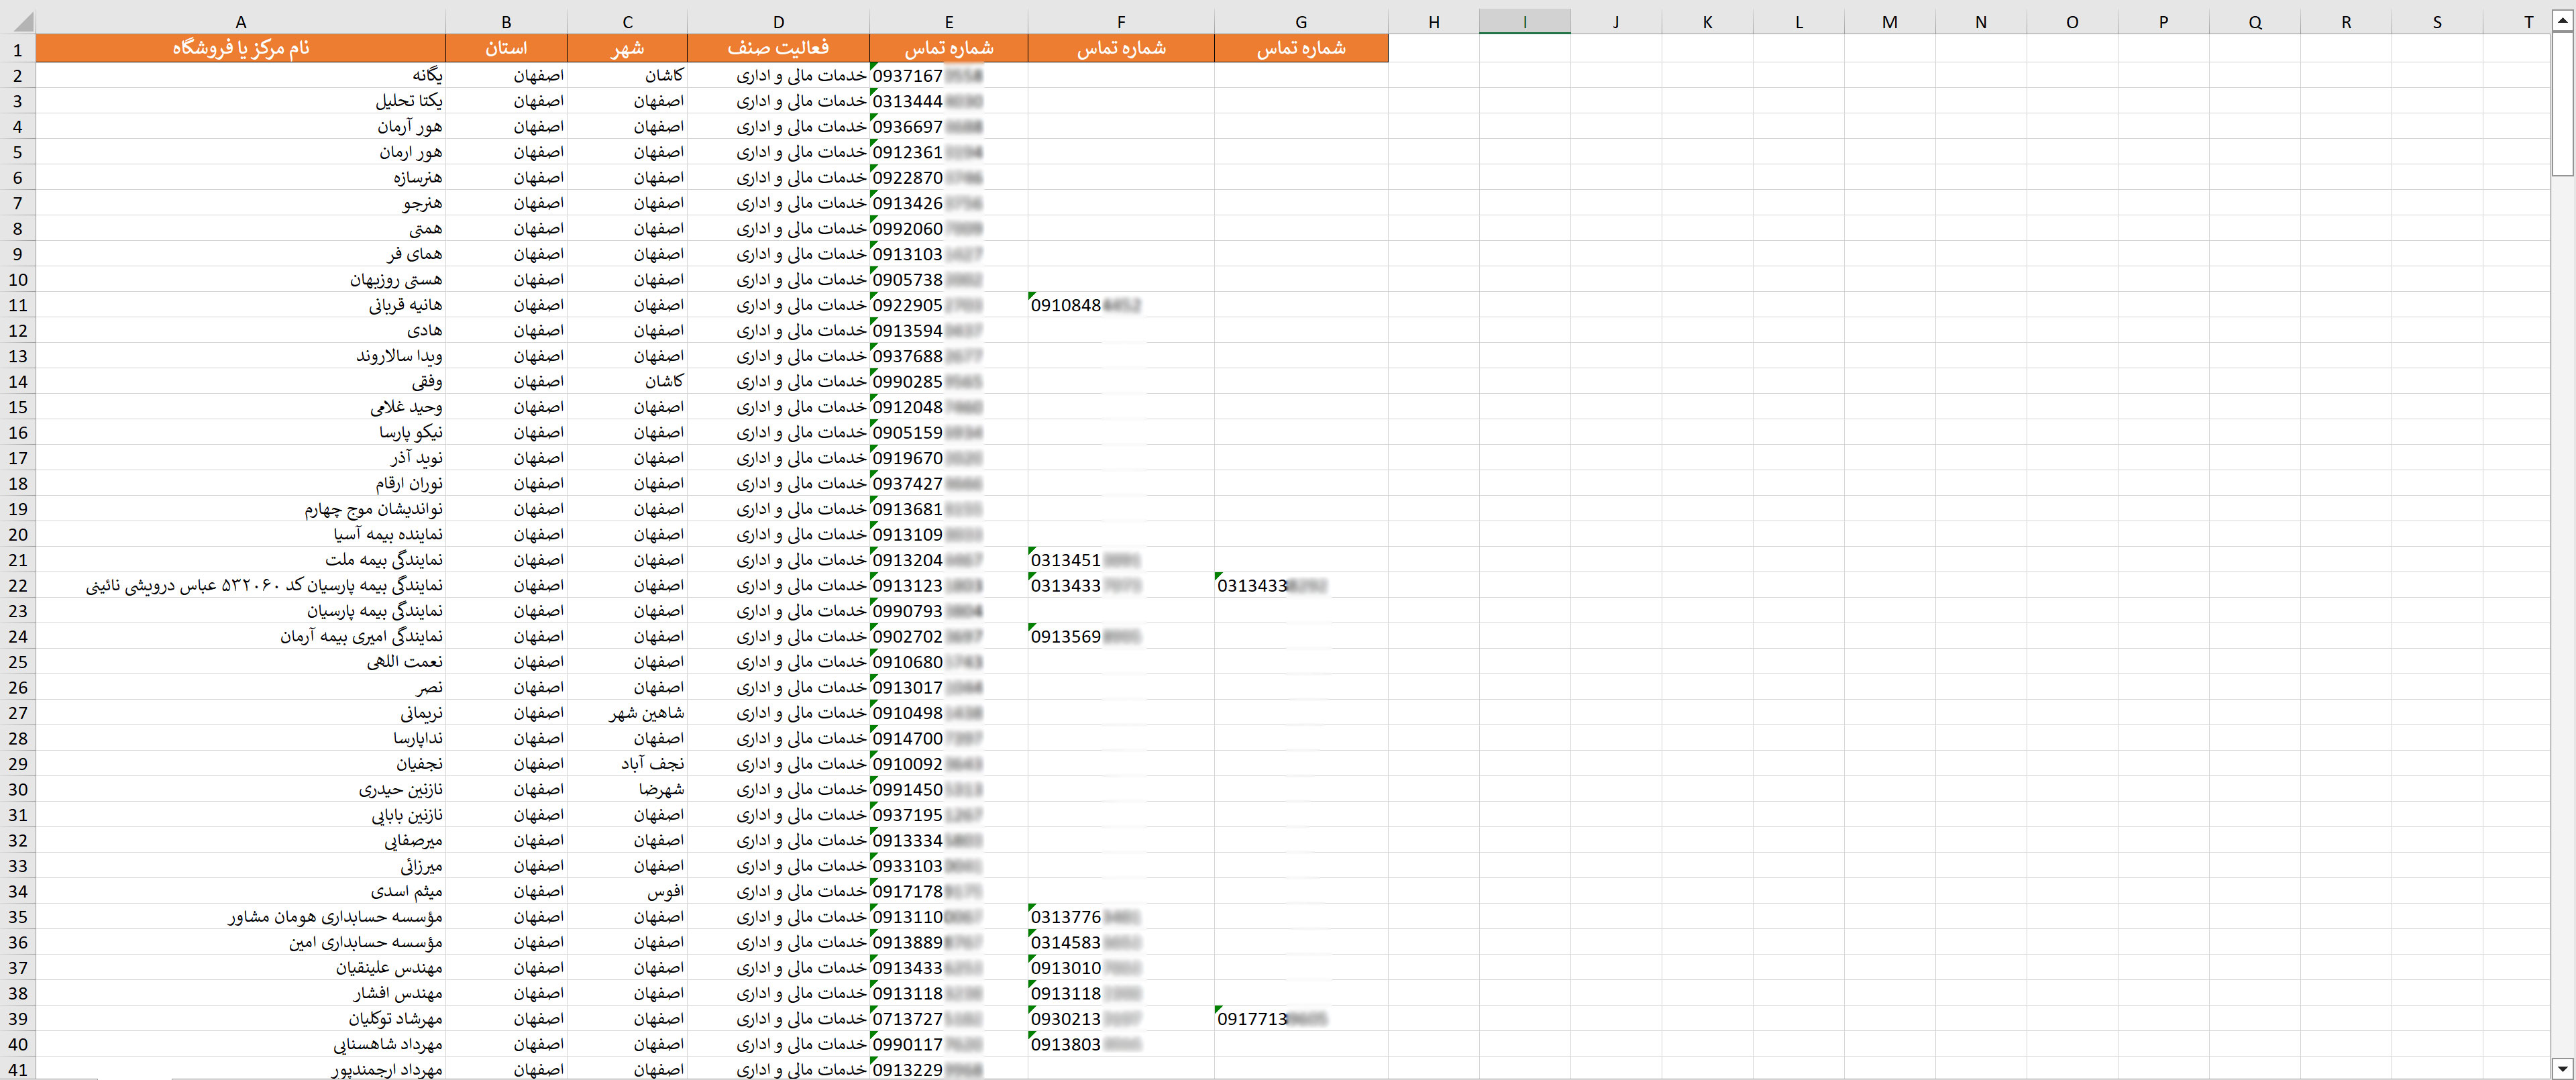Select phone cell starting 0910848
This screenshot has height=1080, width=2576.
click(x=1121, y=305)
